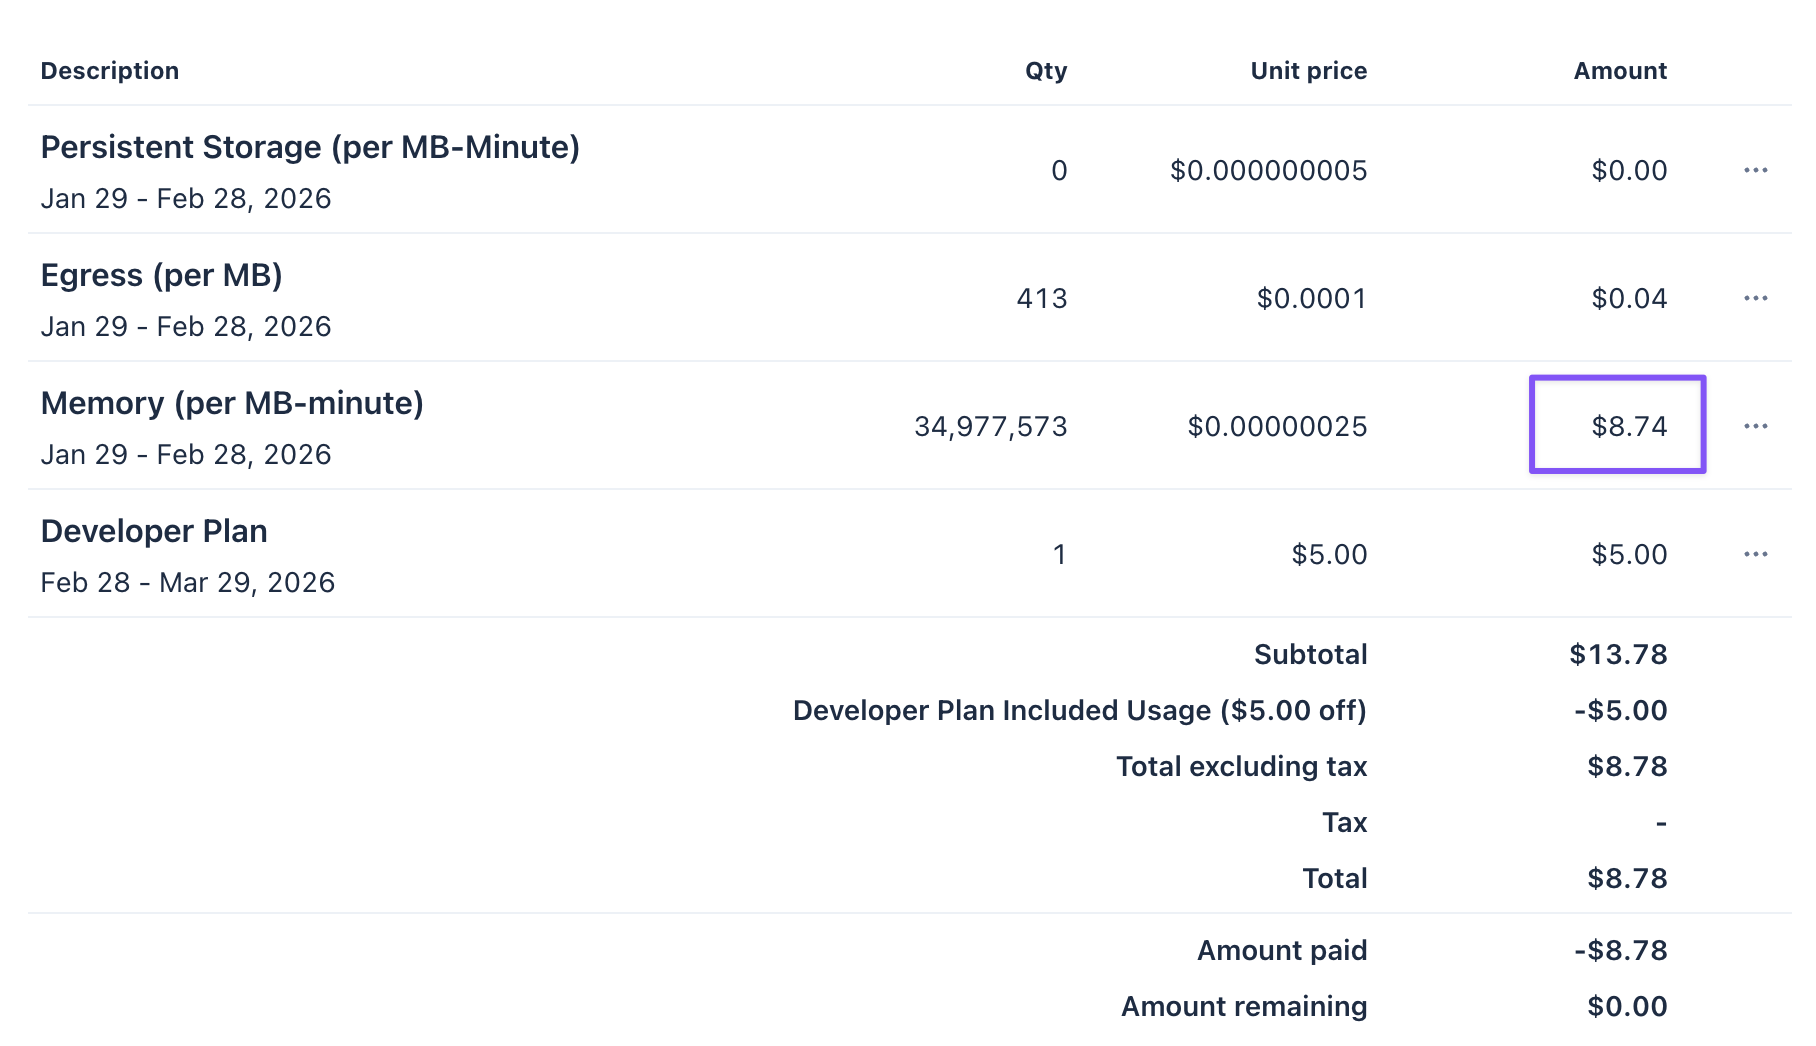Image resolution: width=1816 pixels, height=1046 pixels.
Task: Click the Subtotal value $13.78
Action: [x=1617, y=655]
